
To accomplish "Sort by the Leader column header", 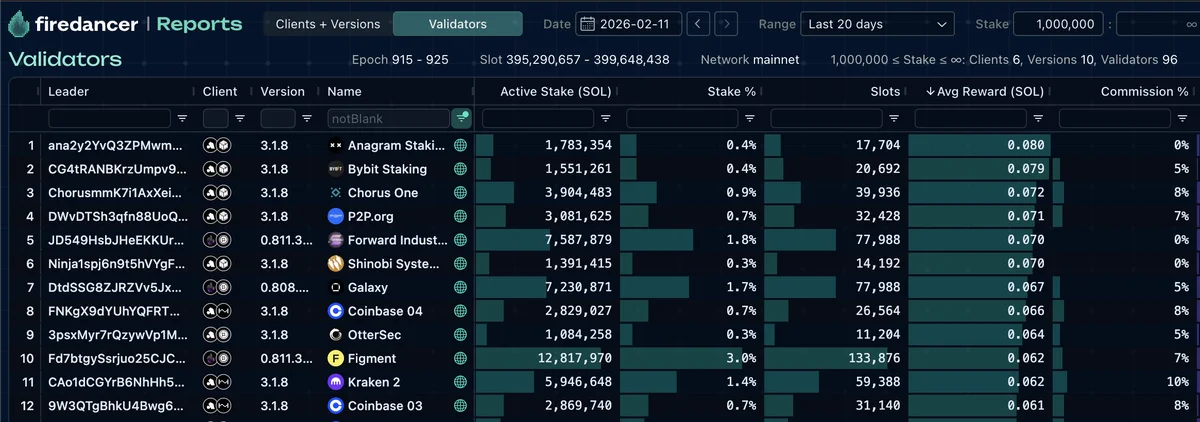I will click(69, 91).
